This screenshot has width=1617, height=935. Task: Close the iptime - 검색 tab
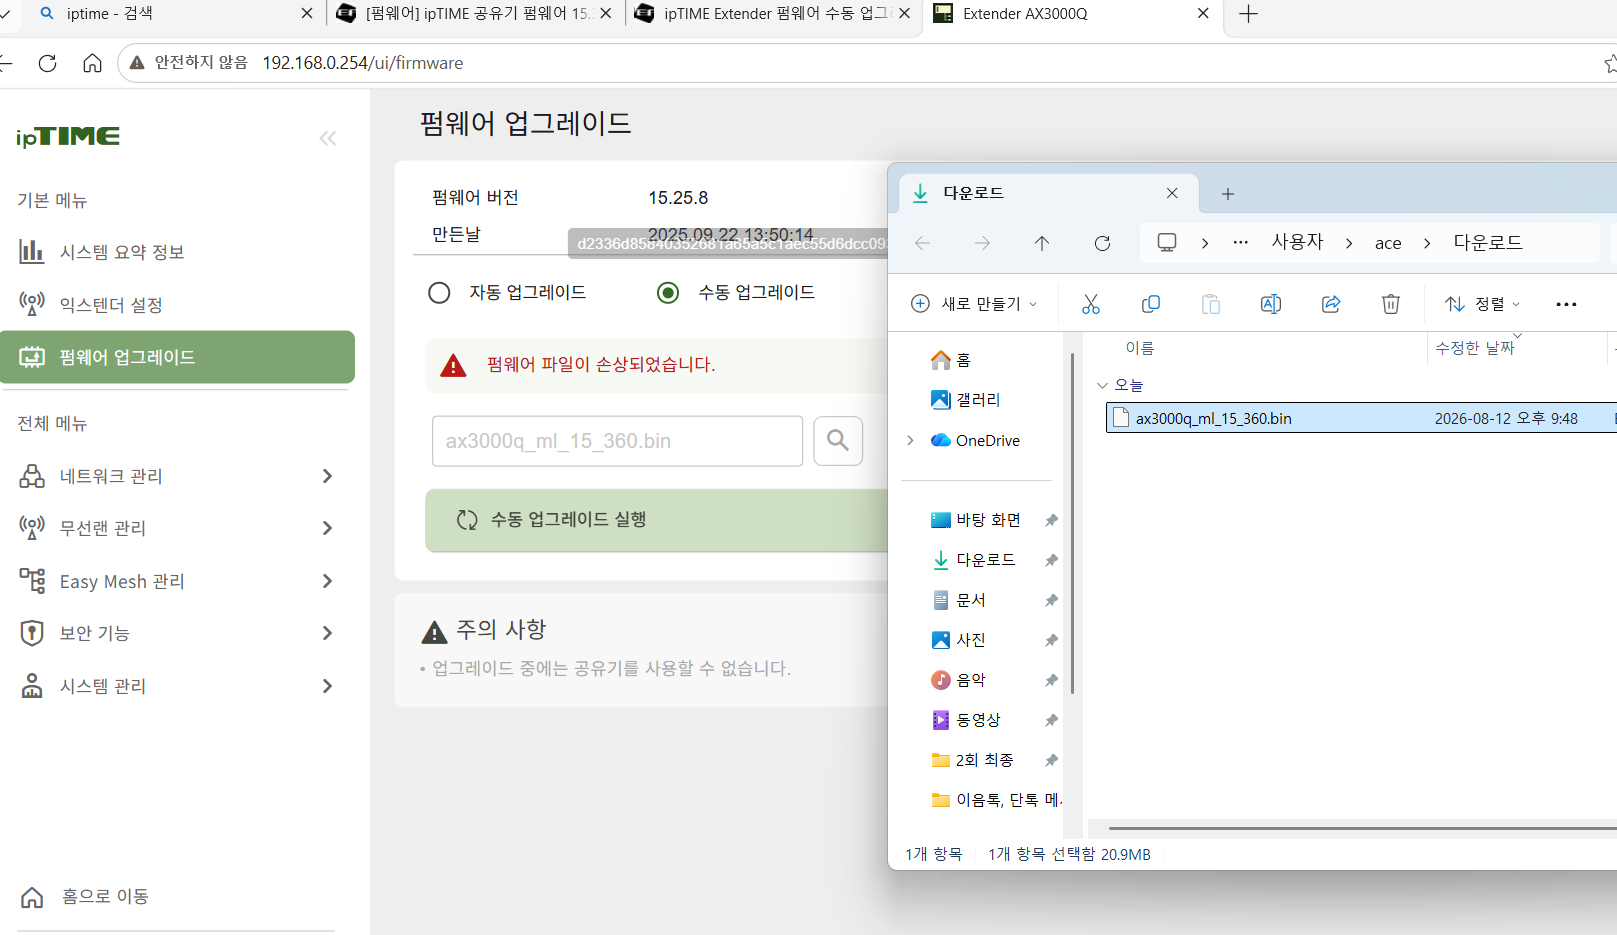coord(306,14)
